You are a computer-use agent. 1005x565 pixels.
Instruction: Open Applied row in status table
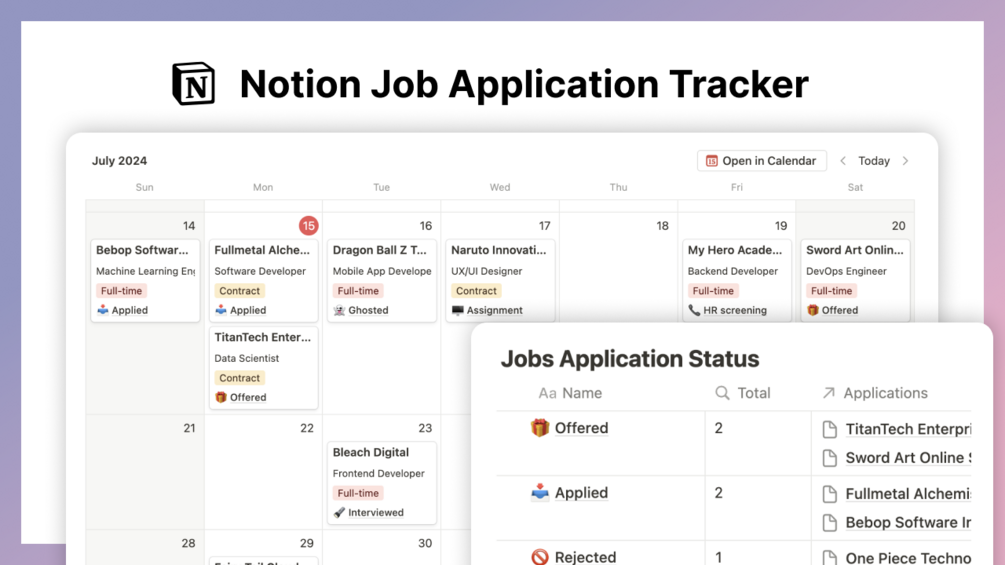[x=733, y=508]
